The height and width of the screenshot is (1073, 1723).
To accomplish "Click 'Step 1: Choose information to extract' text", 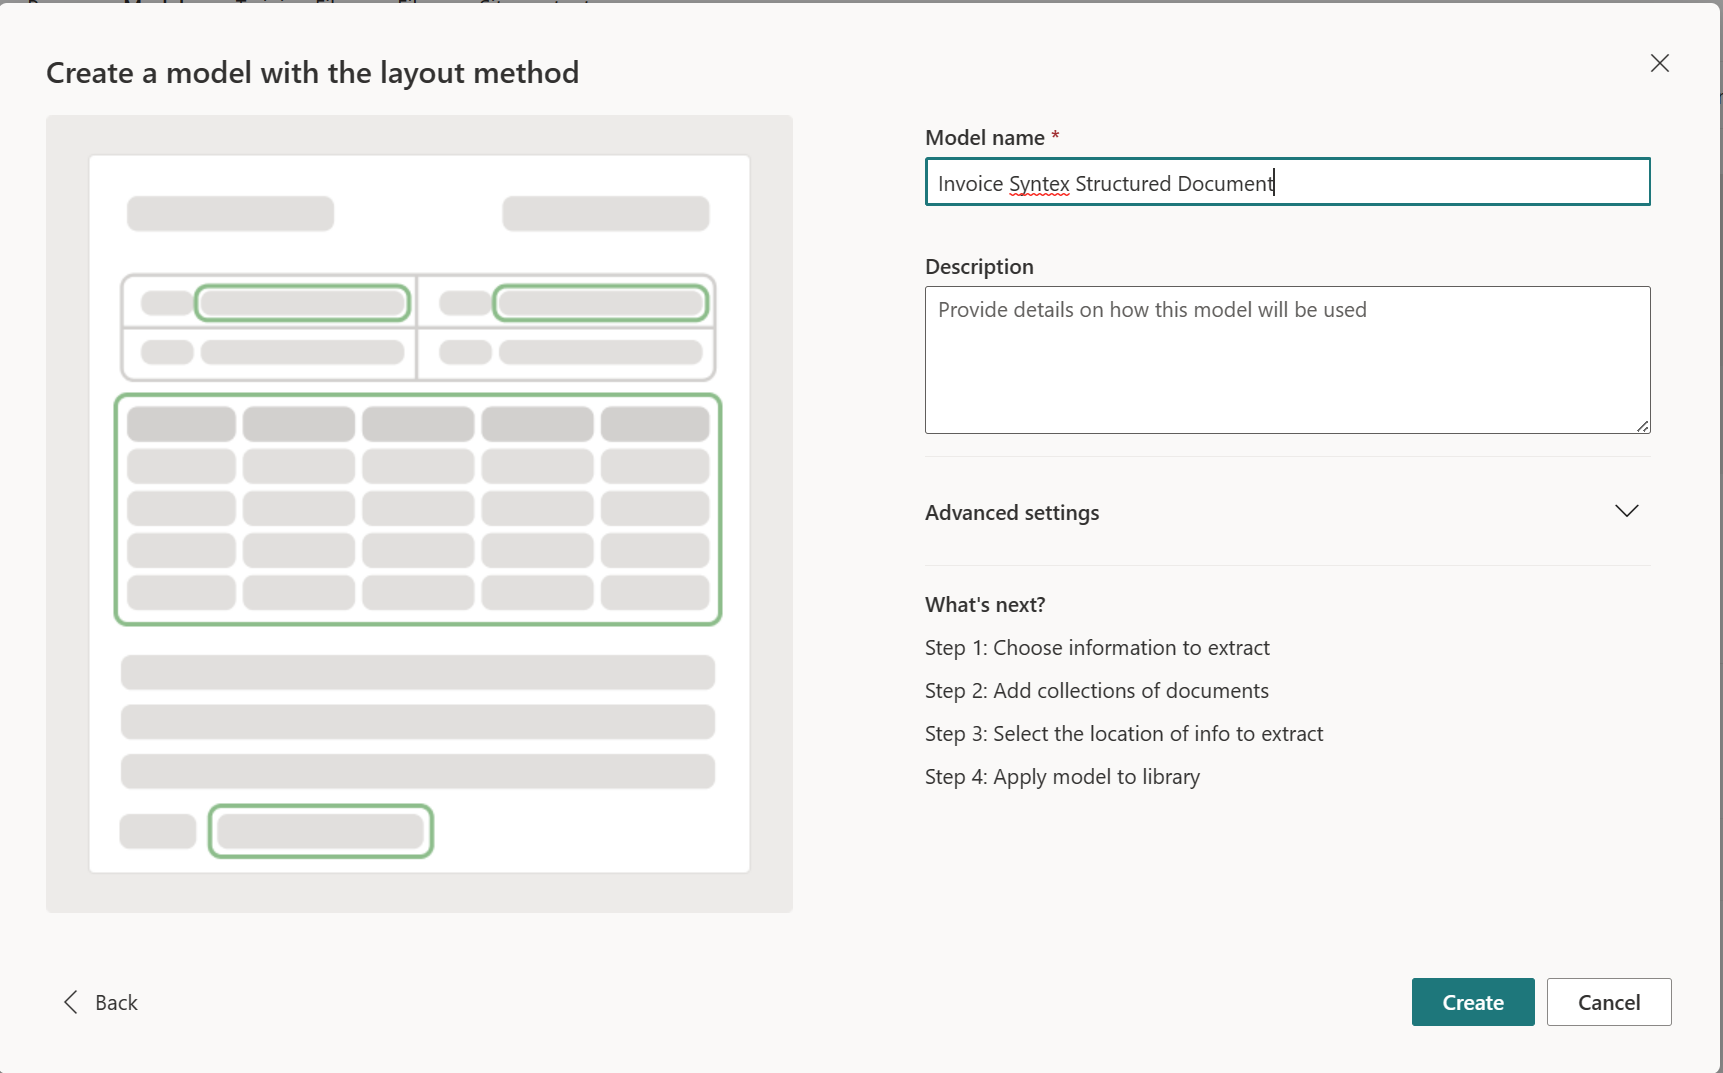I will coord(1097,648).
